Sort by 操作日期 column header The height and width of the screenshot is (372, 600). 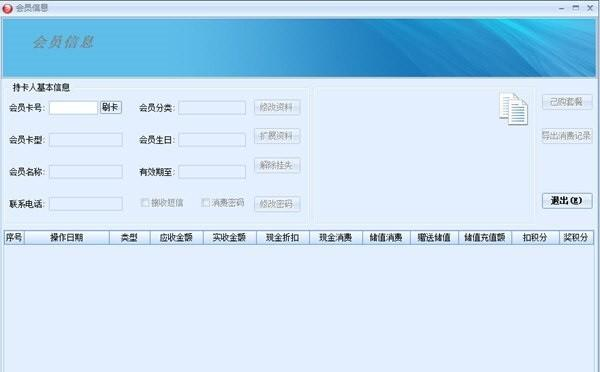pos(67,238)
